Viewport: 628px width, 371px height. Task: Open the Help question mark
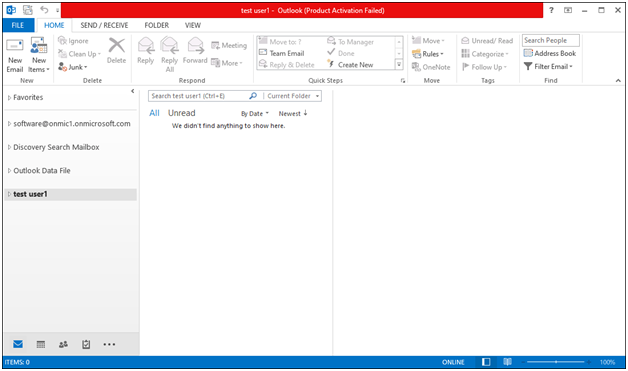552,10
